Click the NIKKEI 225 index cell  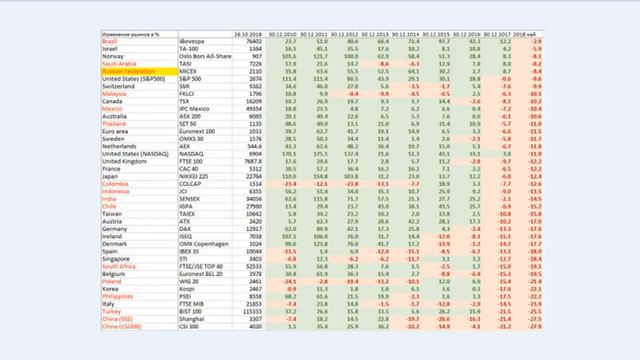205,176
